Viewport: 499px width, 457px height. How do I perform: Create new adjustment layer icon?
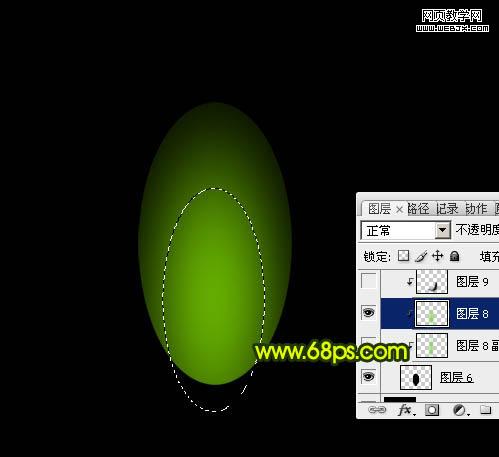click(x=461, y=410)
